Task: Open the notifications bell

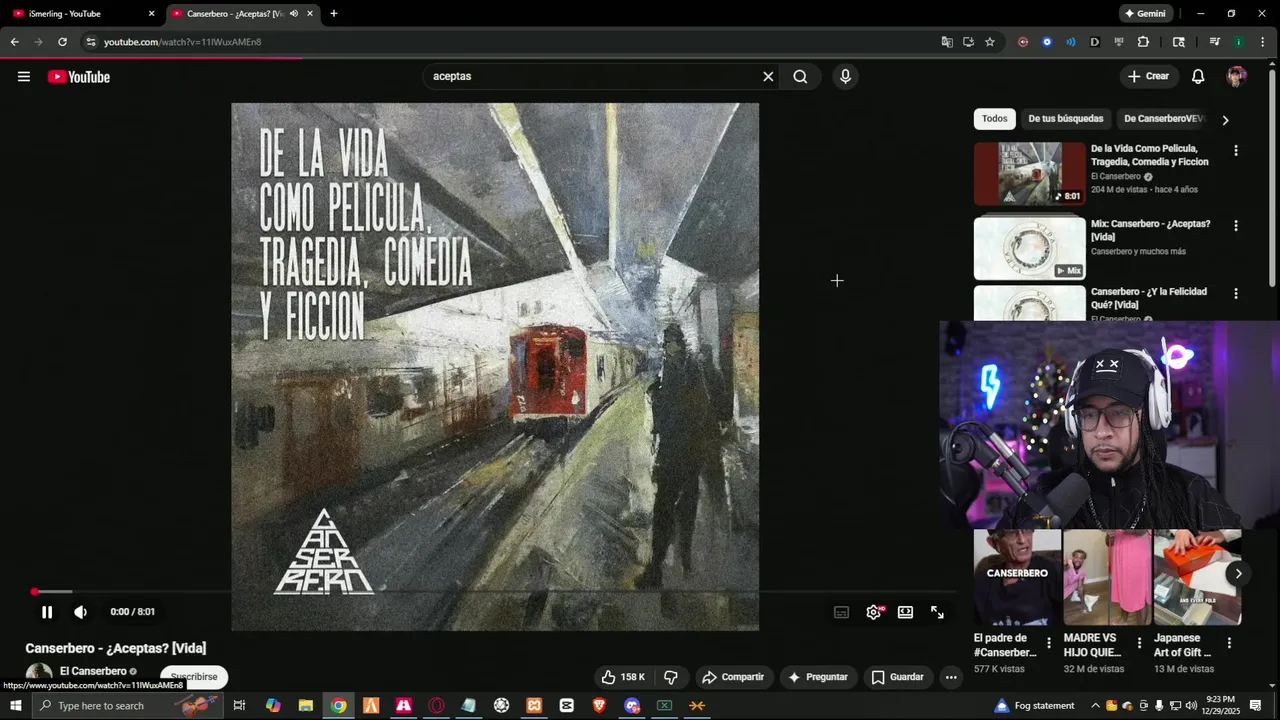Action: coord(1198,77)
